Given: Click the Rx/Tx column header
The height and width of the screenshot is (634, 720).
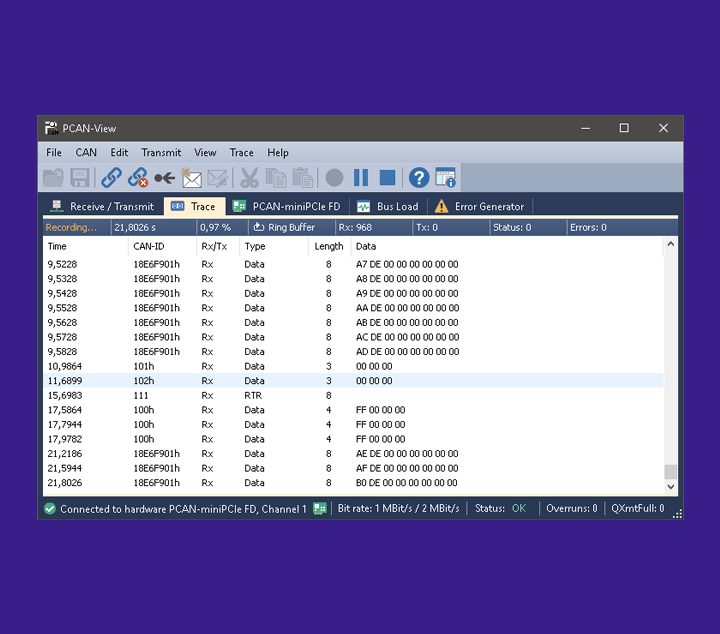Looking at the screenshot, I should coord(218,247).
